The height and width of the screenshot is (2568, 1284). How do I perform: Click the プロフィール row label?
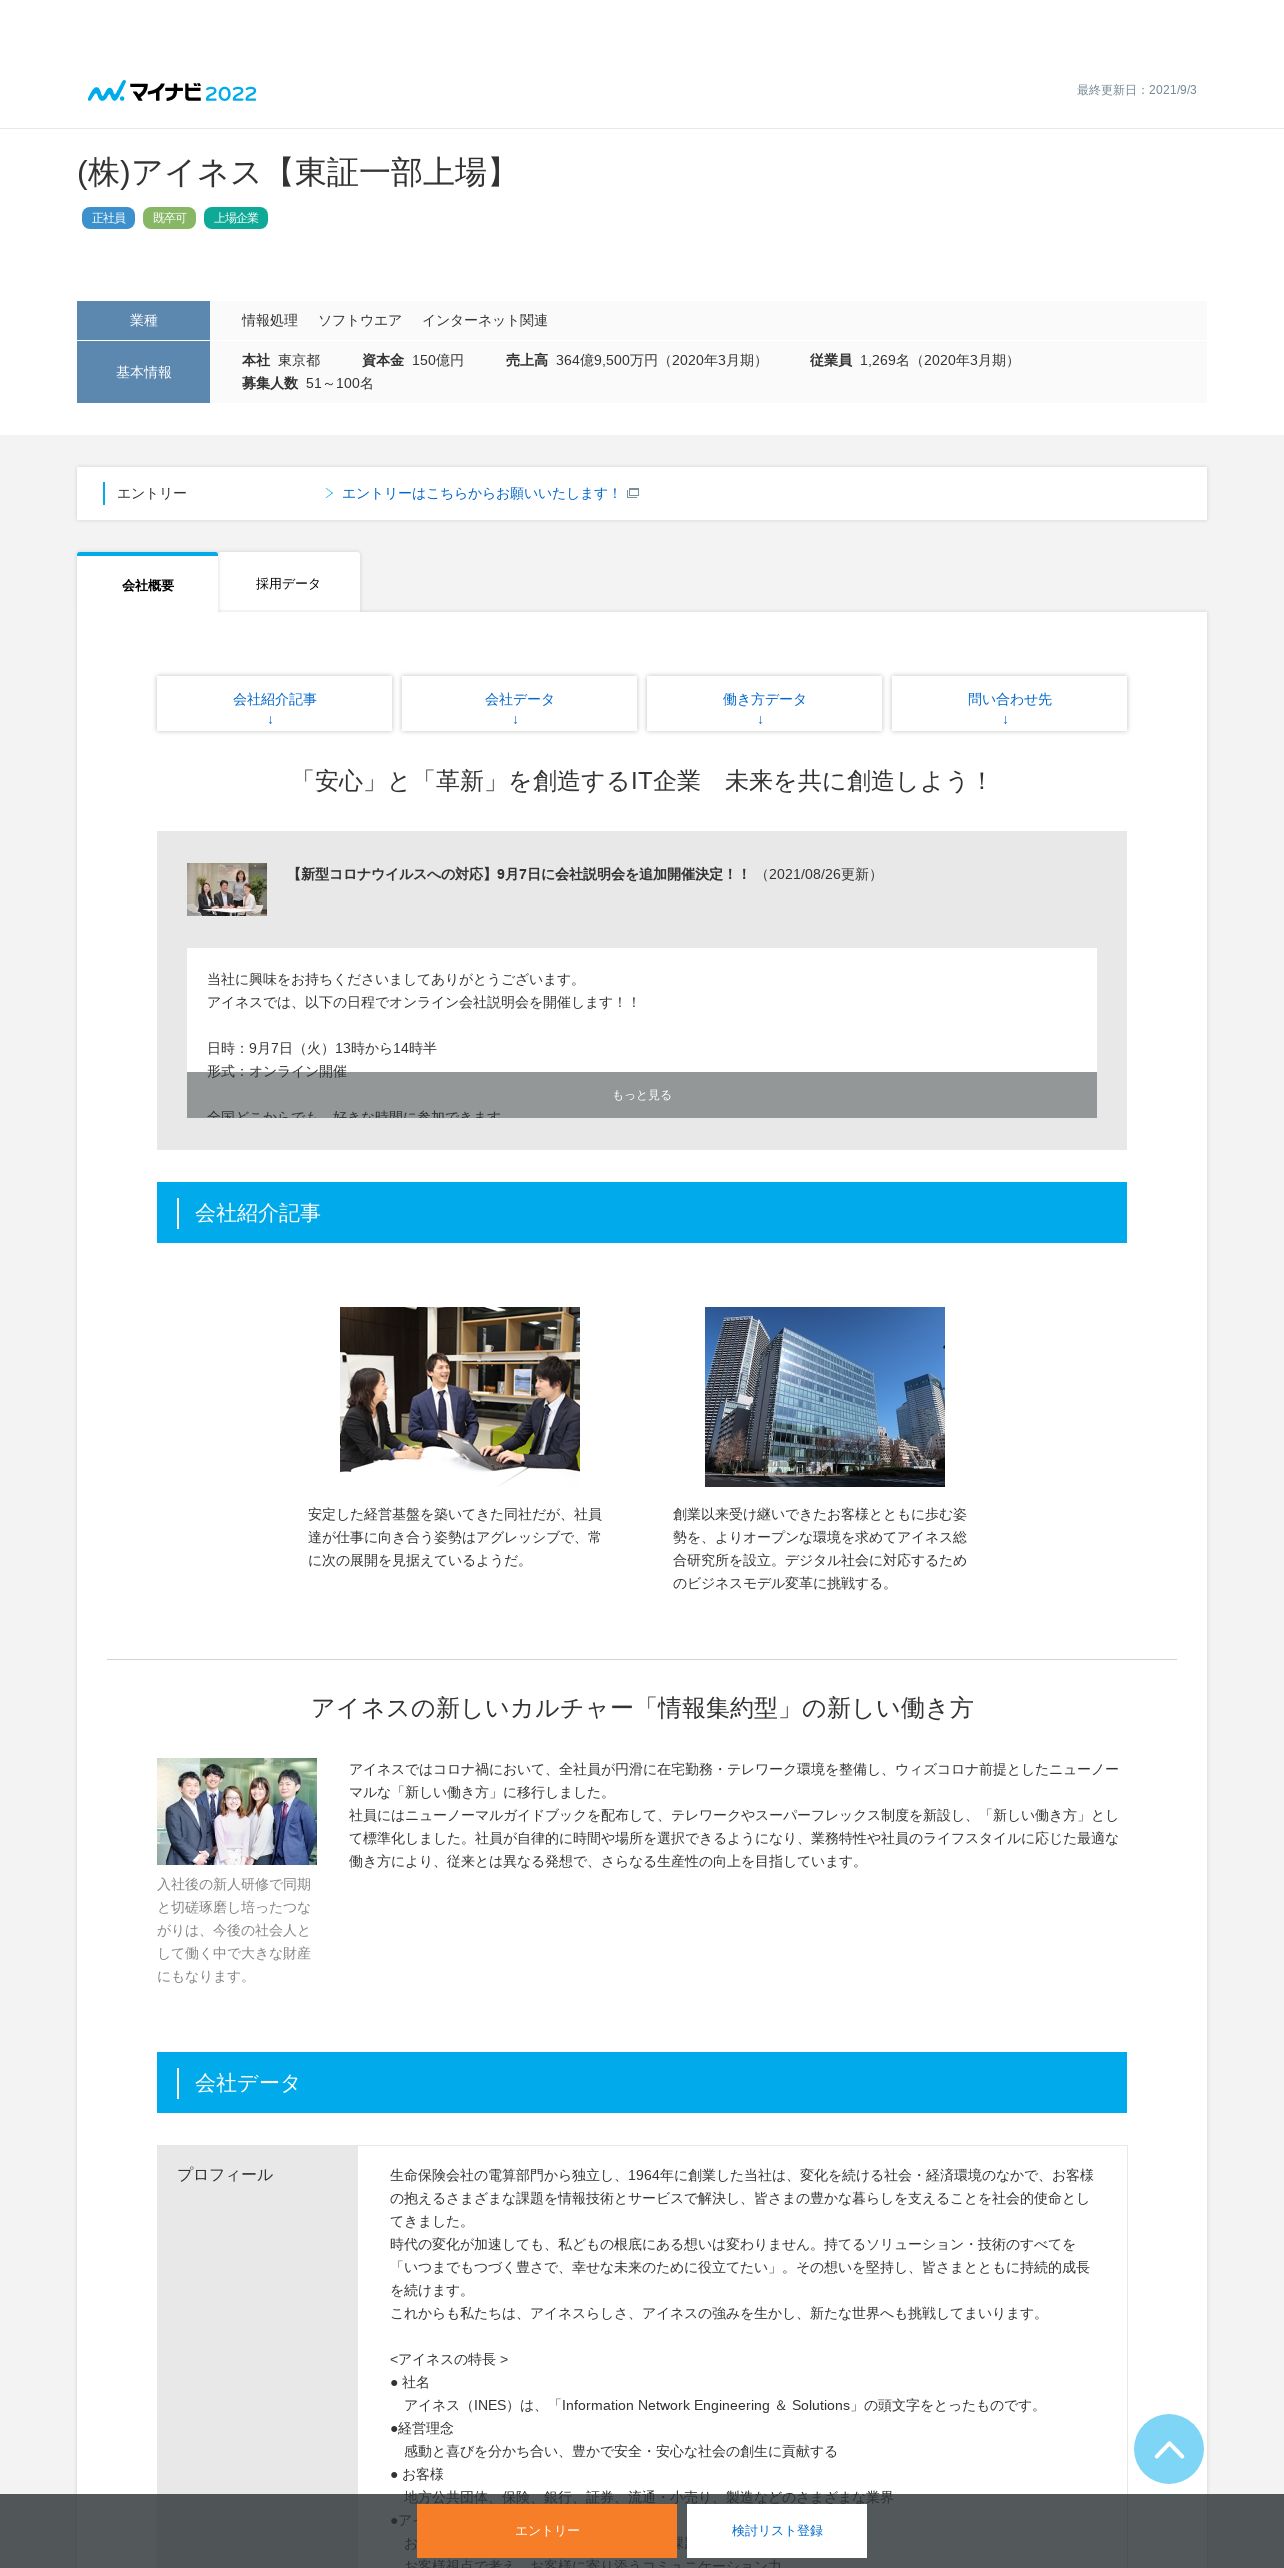(x=225, y=2174)
